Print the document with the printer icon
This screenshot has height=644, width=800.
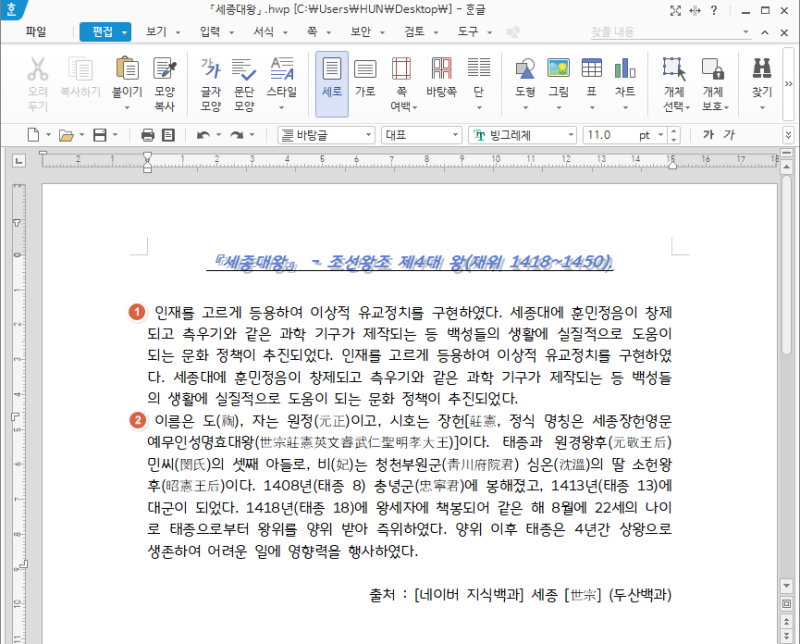tap(147, 135)
